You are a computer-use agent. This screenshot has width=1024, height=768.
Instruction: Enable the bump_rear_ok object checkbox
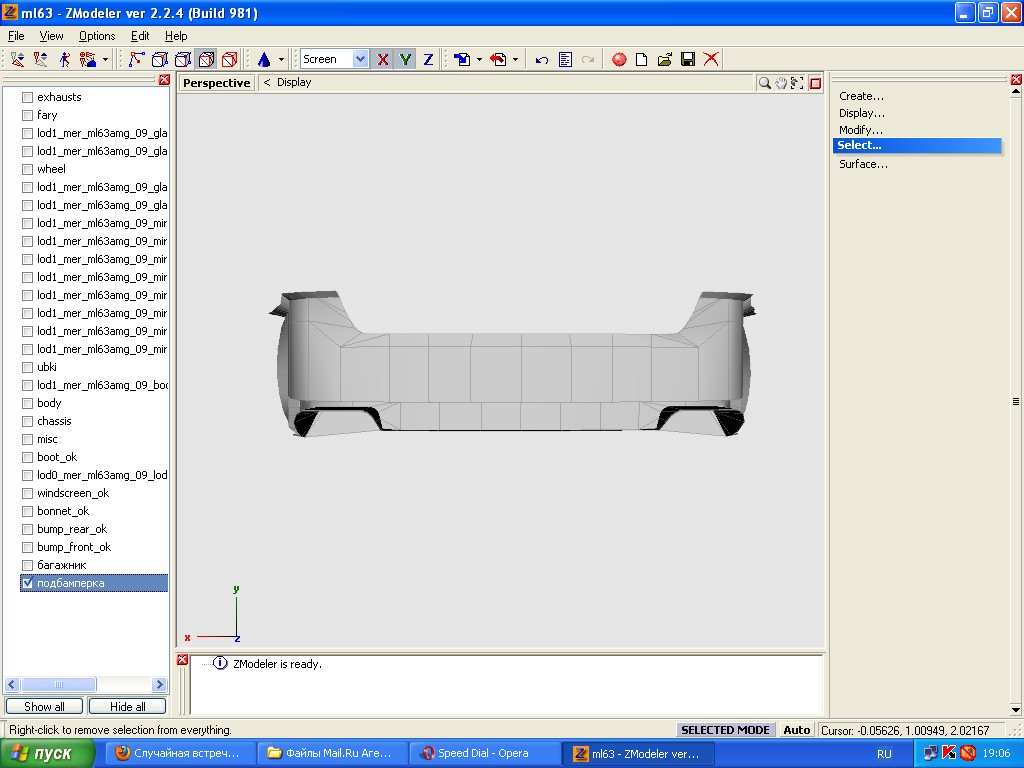pyautogui.click(x=28, y=529)
